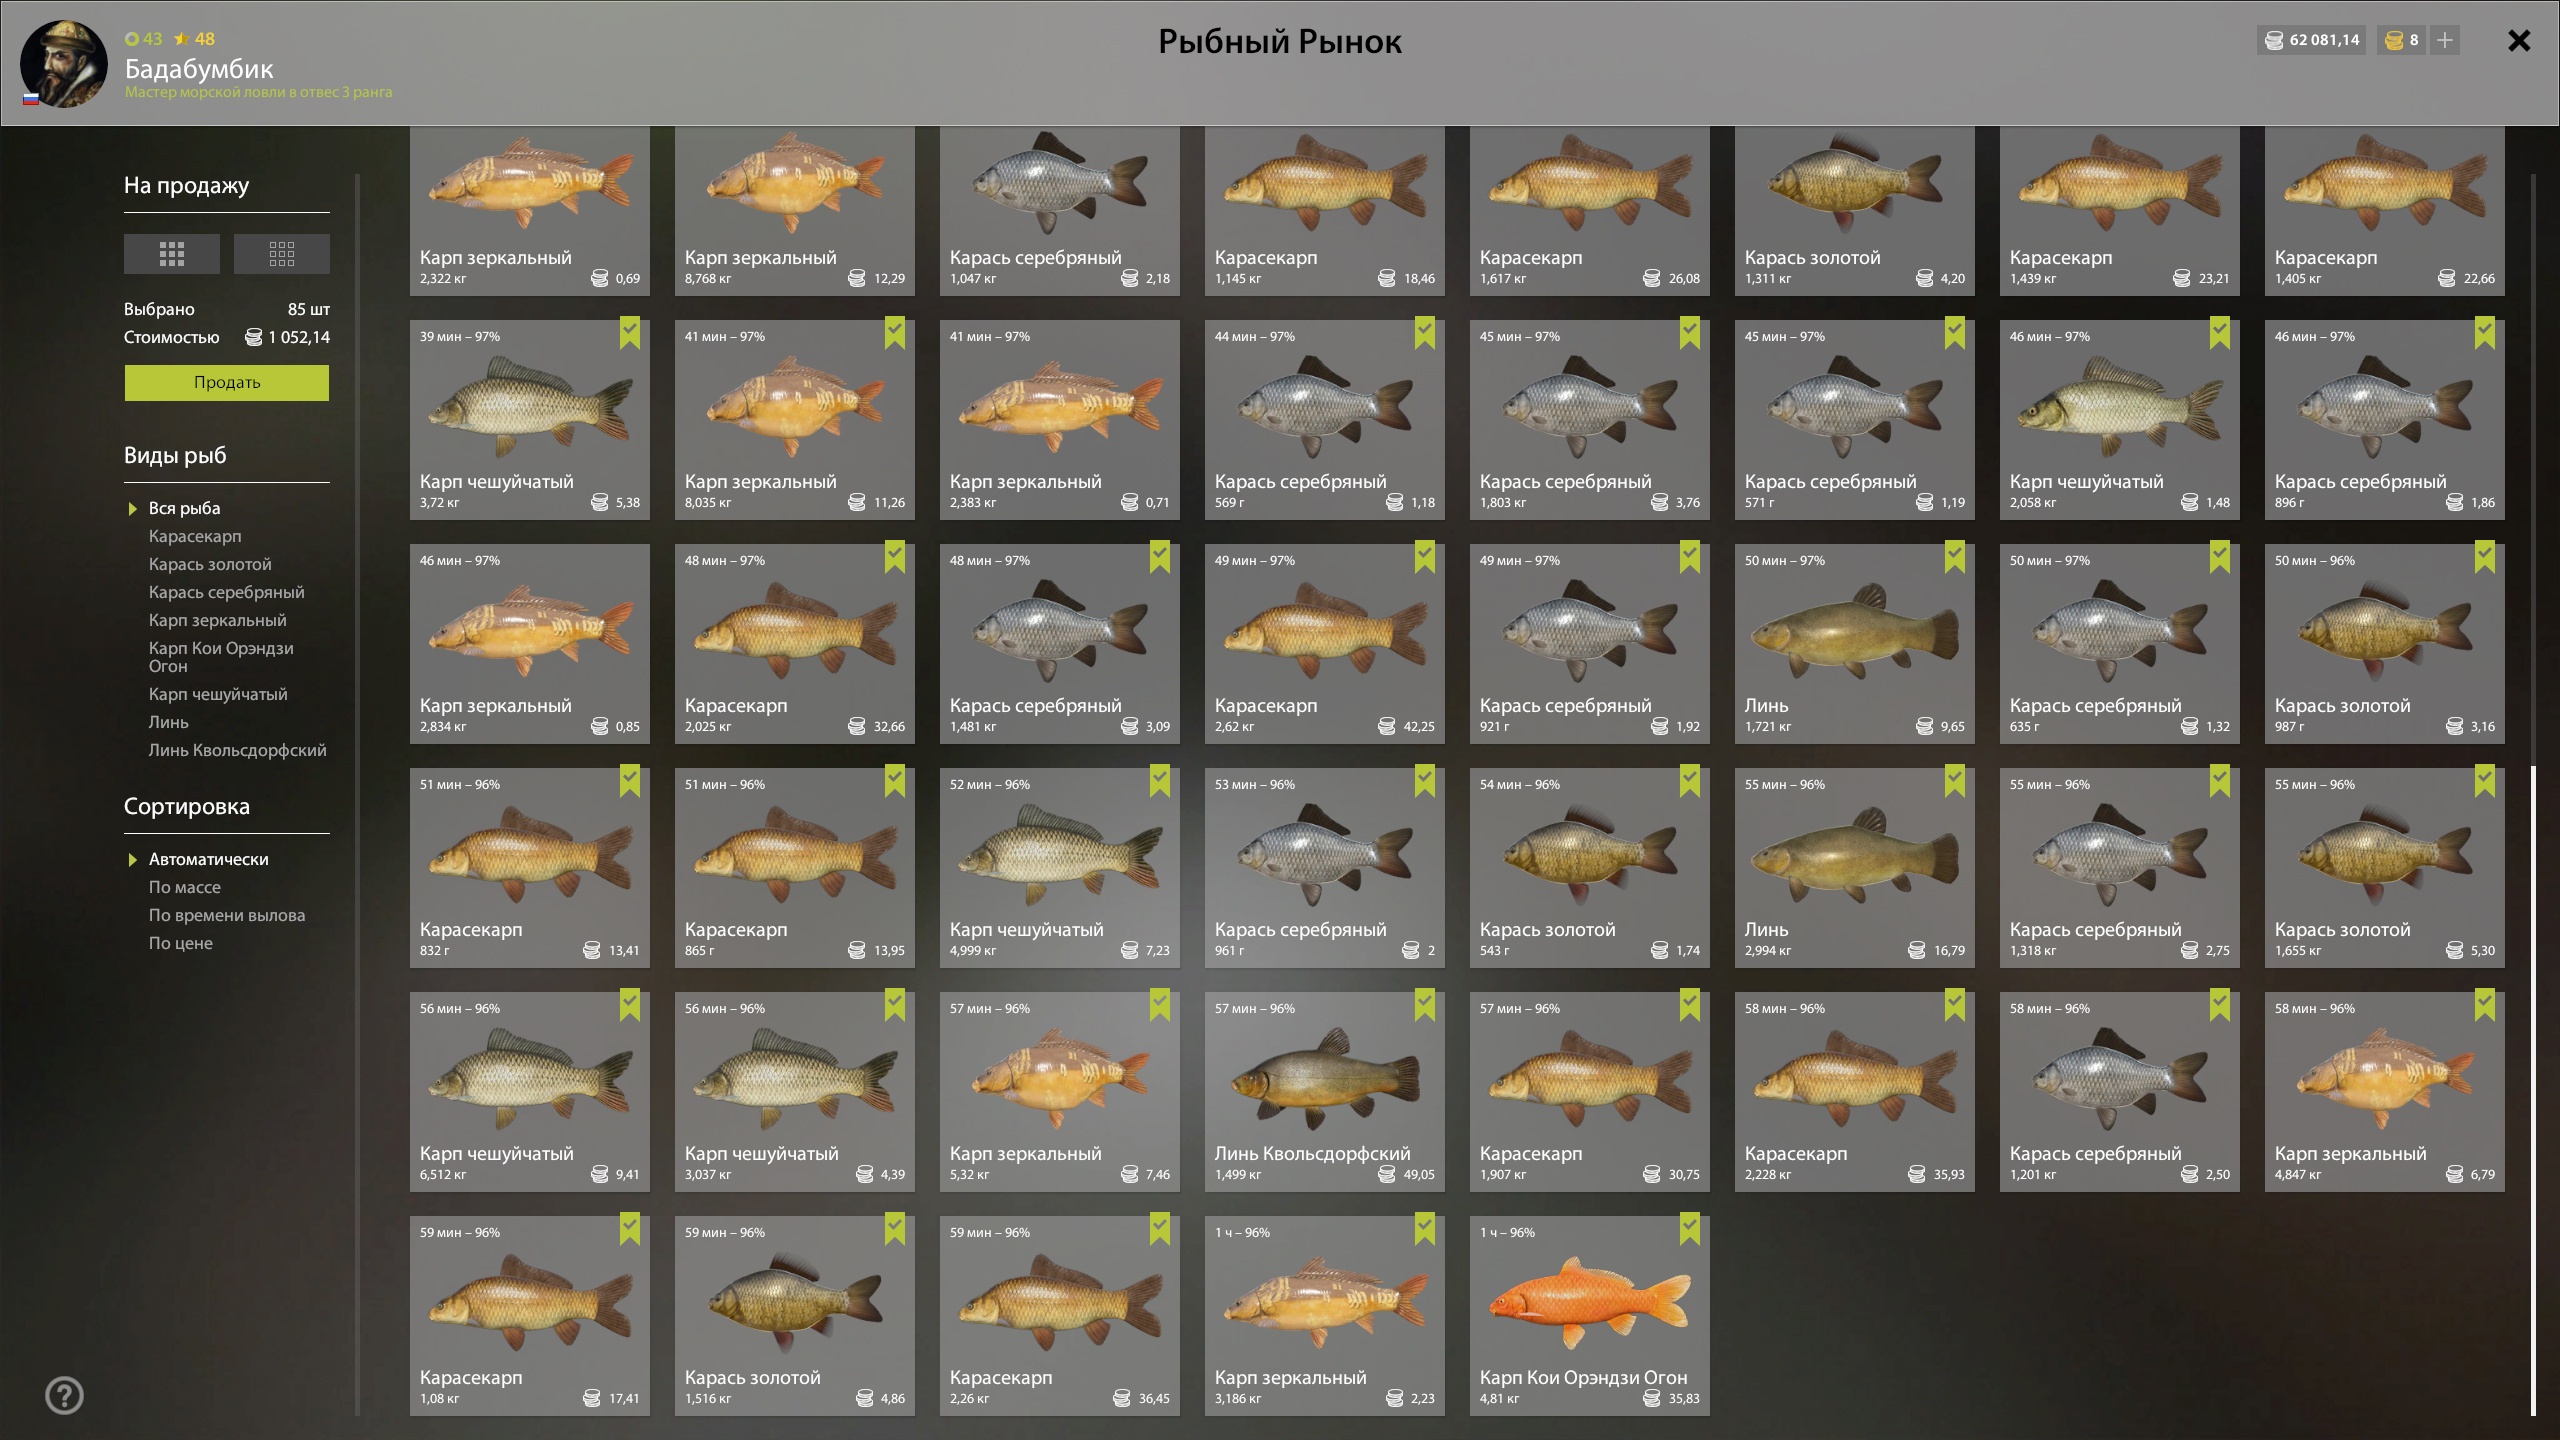
Task: Select Линь 2,994 кг card
Action: click(1855, 868)
